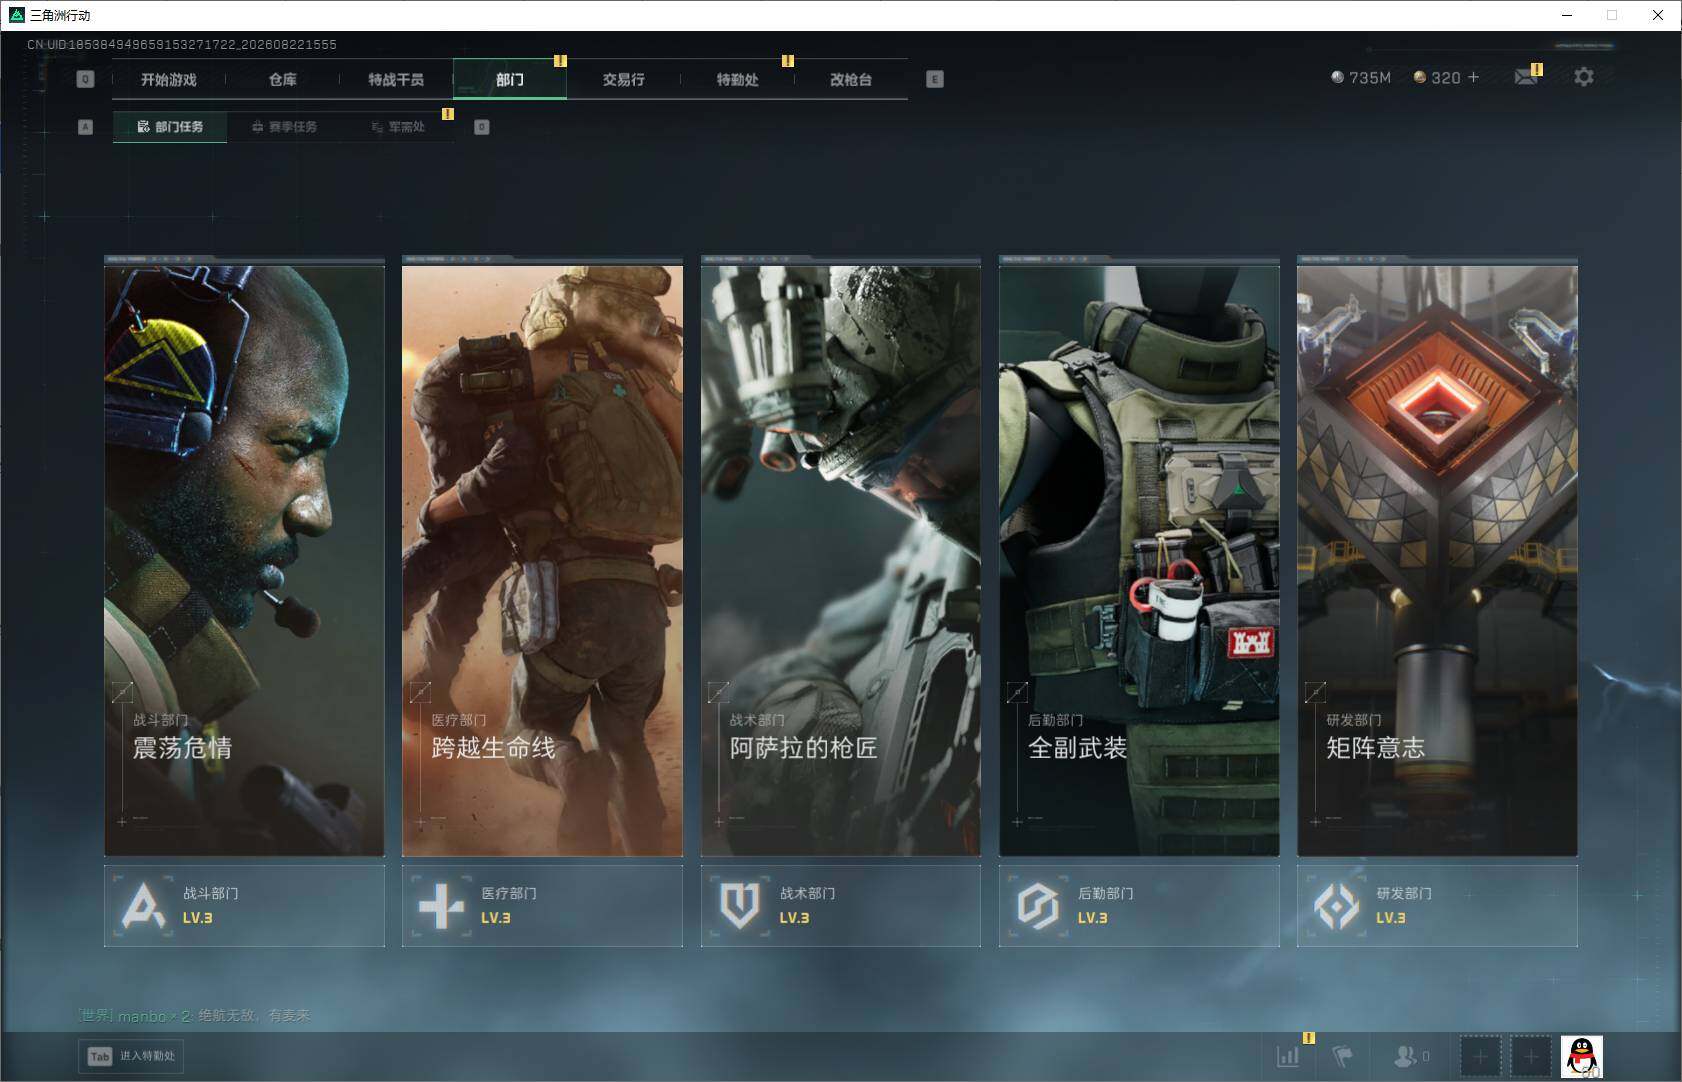1682x1082 pixels.
Task: Click the 735M currency balance
Action: (1361, 77)
